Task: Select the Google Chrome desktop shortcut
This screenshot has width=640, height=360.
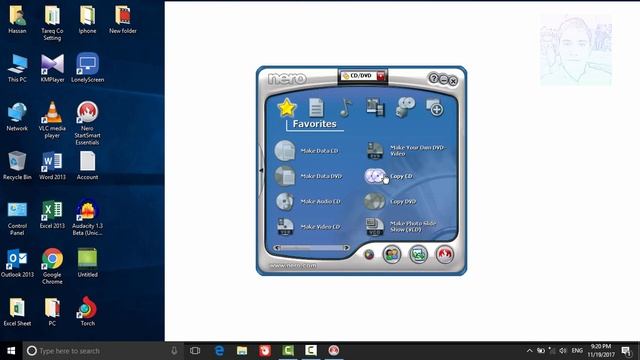Action: click(x=52, y=266)
